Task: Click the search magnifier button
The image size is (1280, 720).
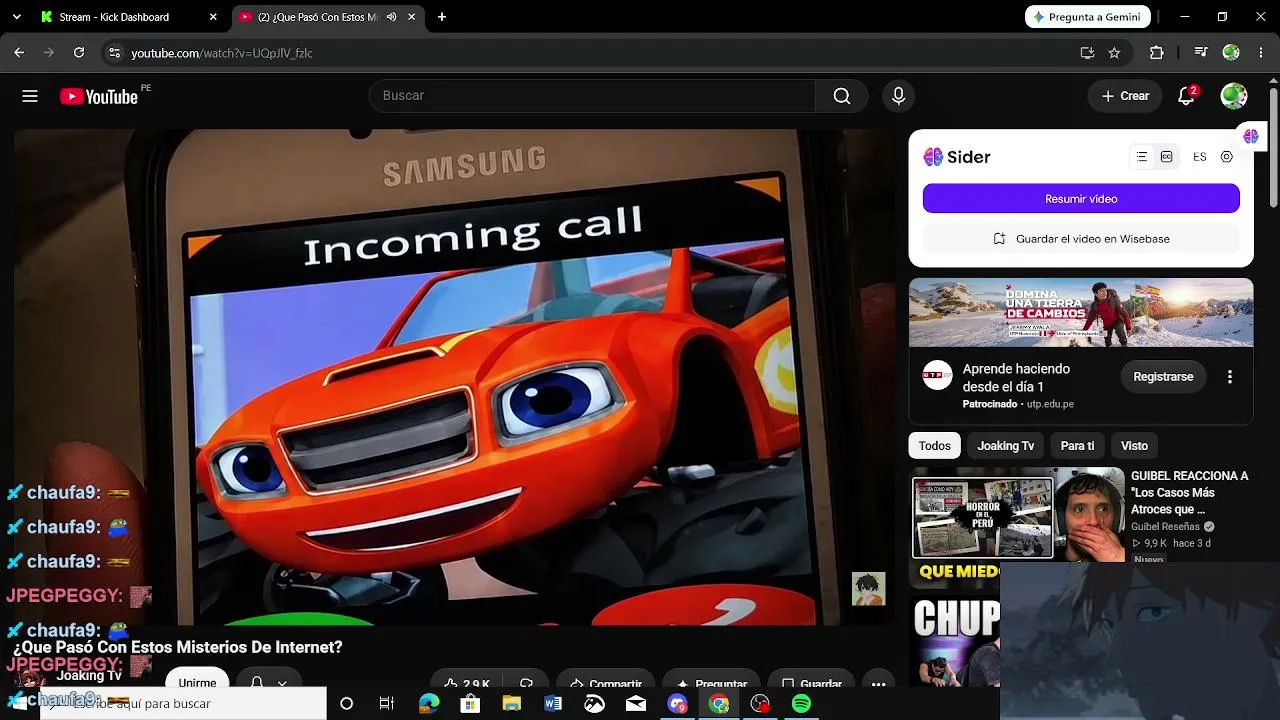Action: point(842,96)
